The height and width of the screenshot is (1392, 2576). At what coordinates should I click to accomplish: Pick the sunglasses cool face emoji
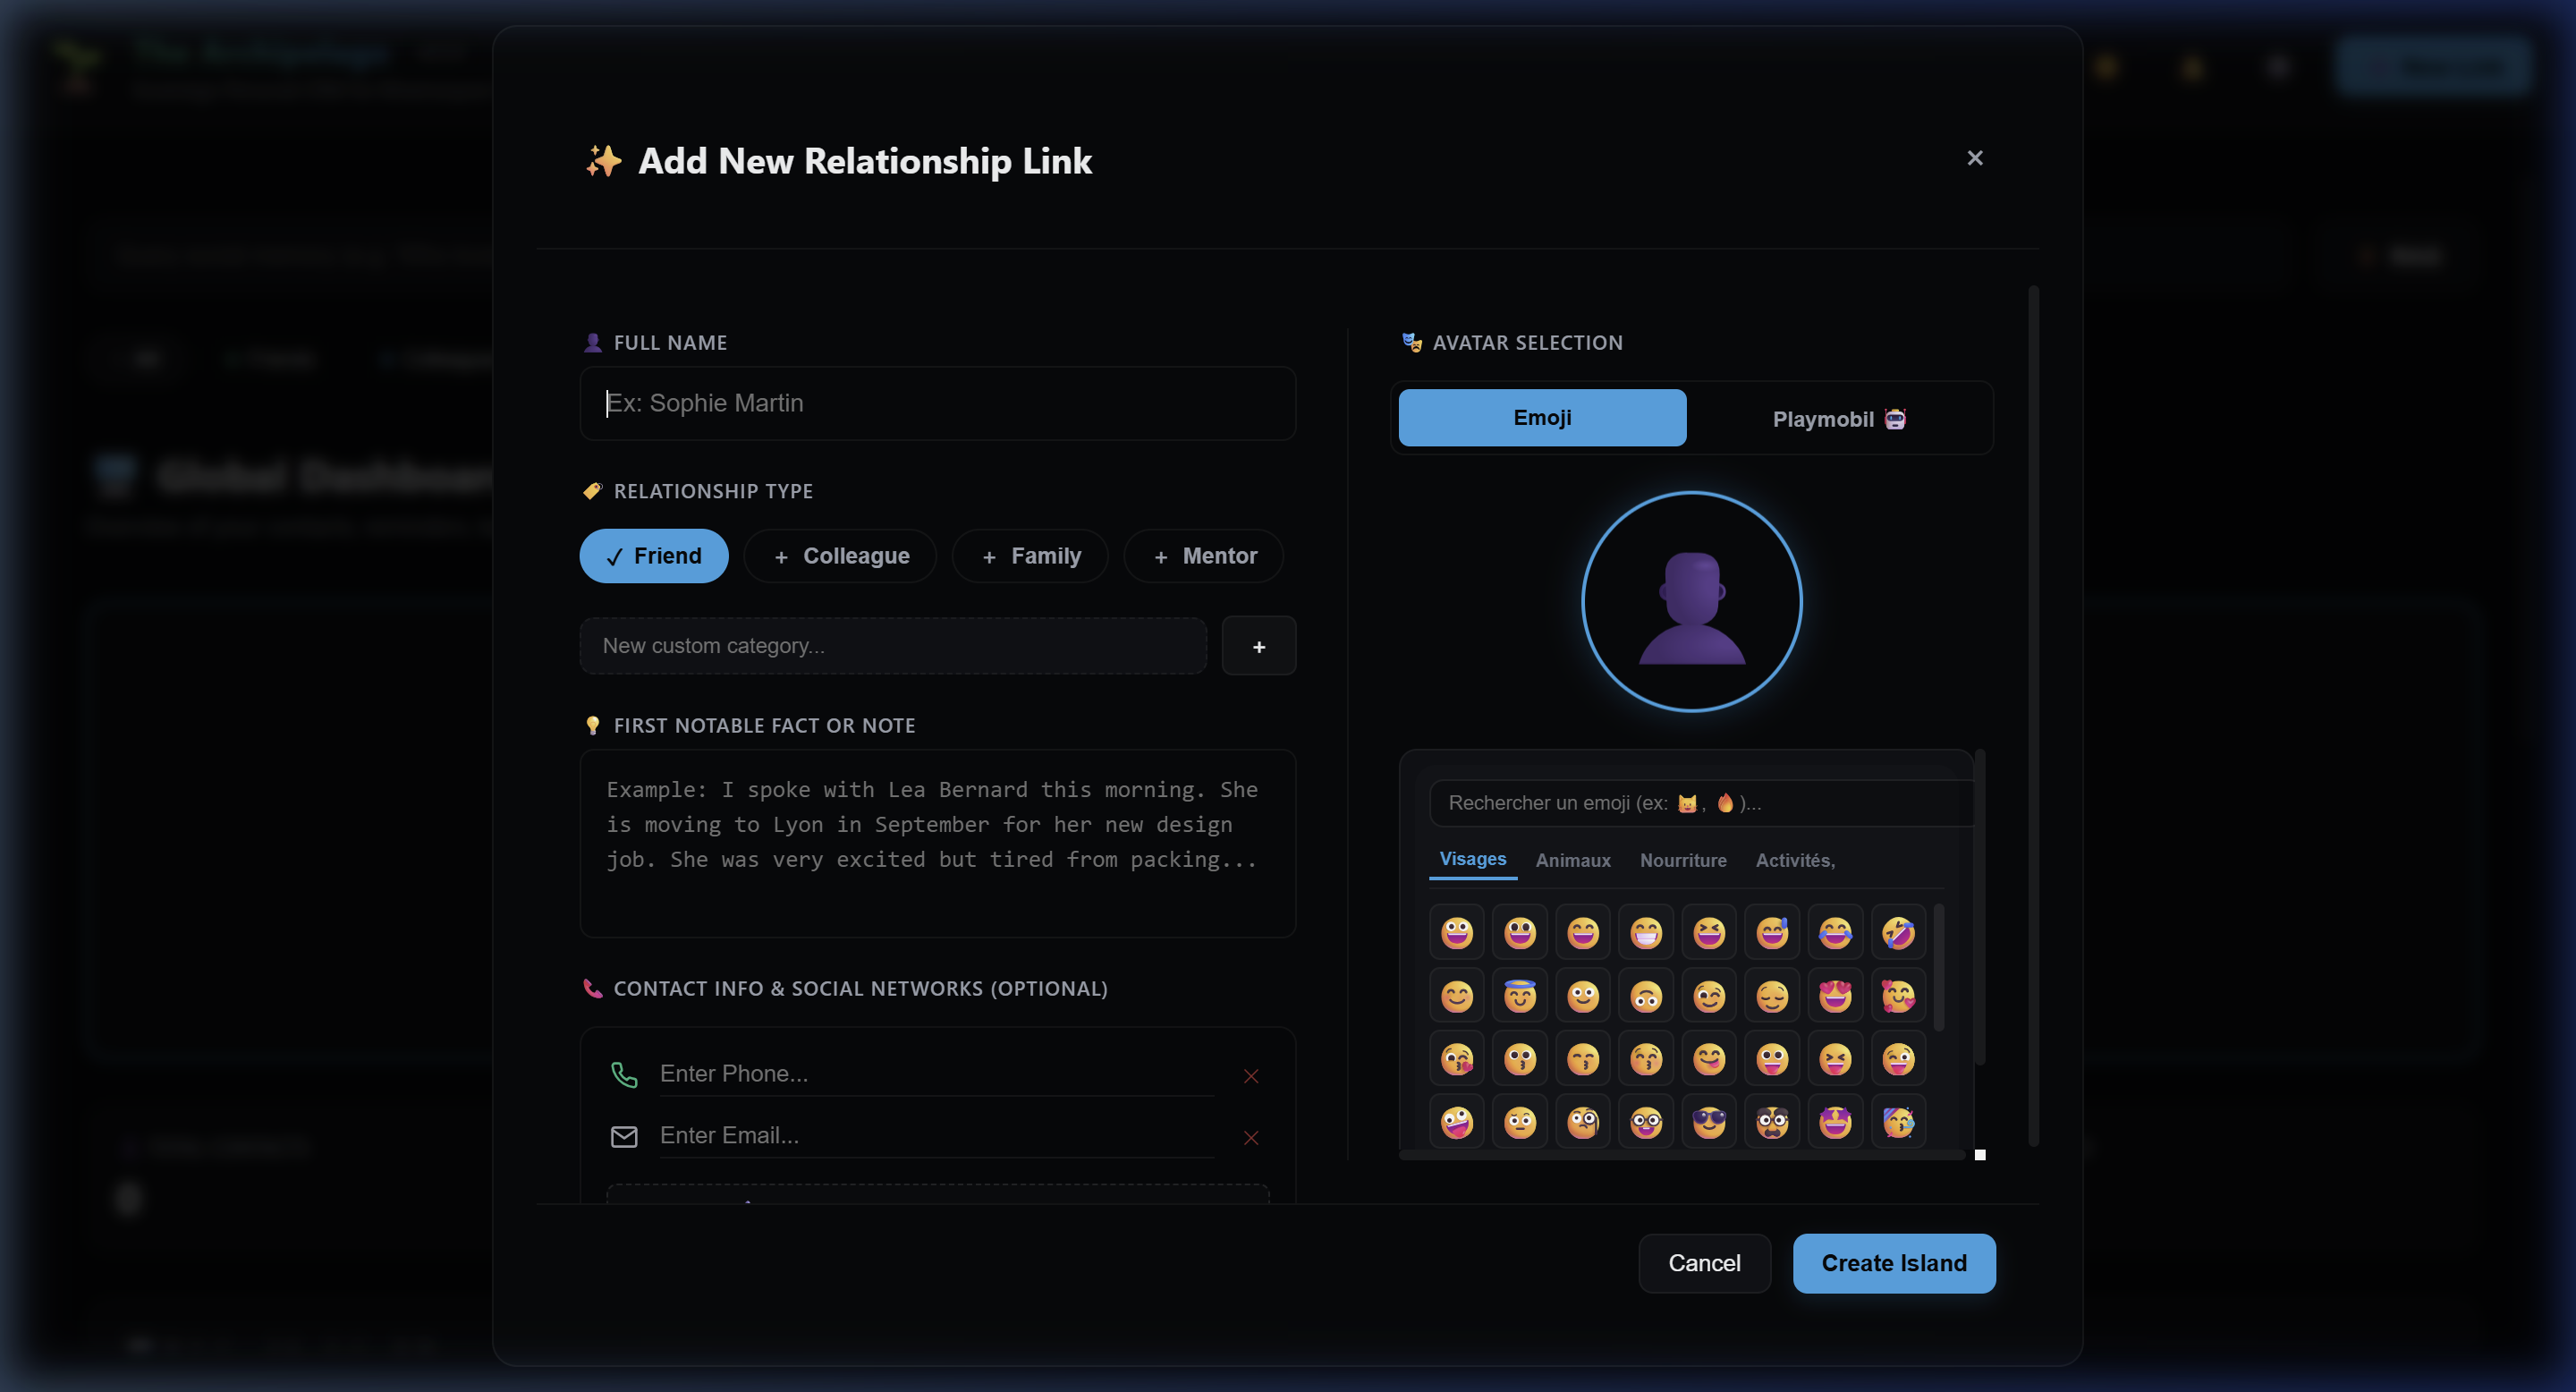(x=1709, y=1122)
